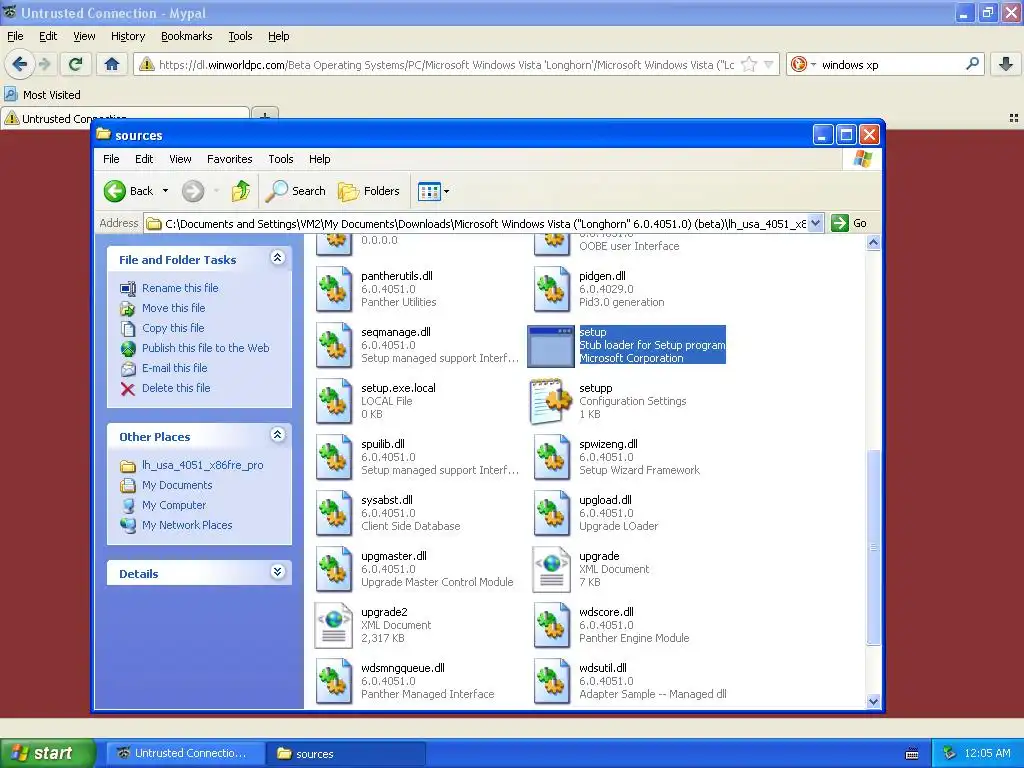Open Search in the Explorer toolbar
Viewport: 1024px width, 768px height.
coord(295,191)
